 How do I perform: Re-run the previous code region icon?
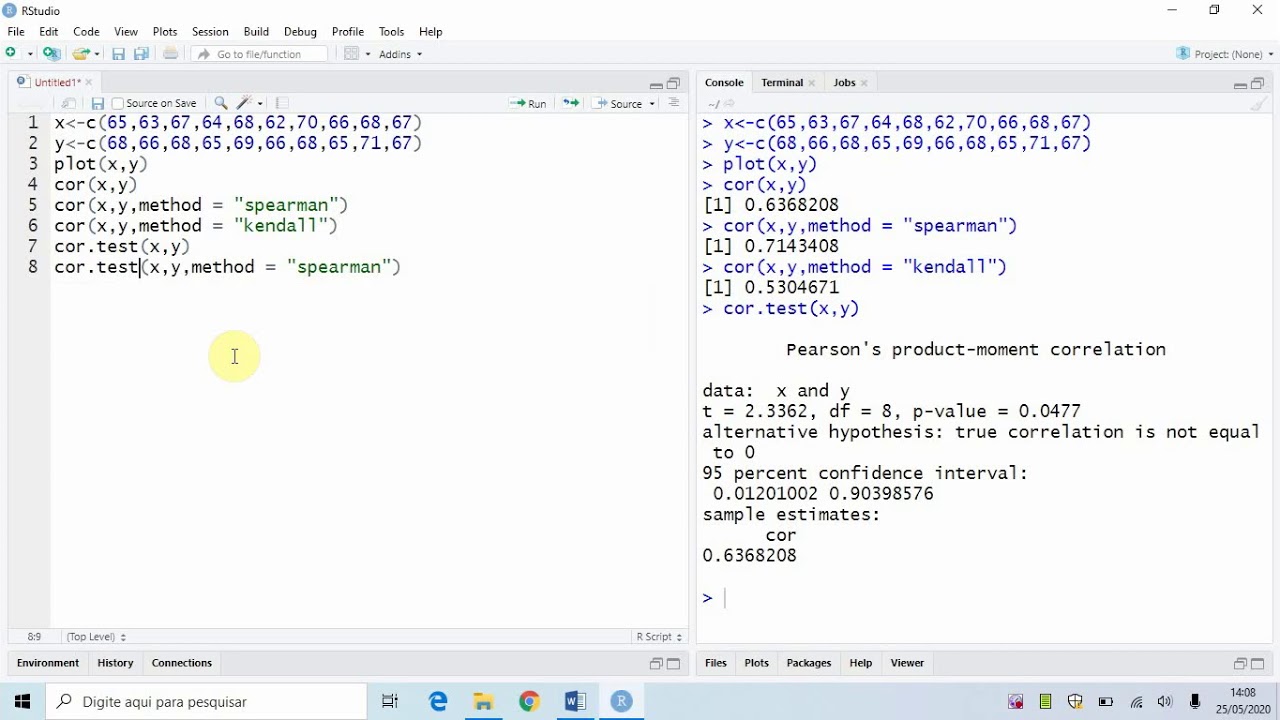pos(570,103)
